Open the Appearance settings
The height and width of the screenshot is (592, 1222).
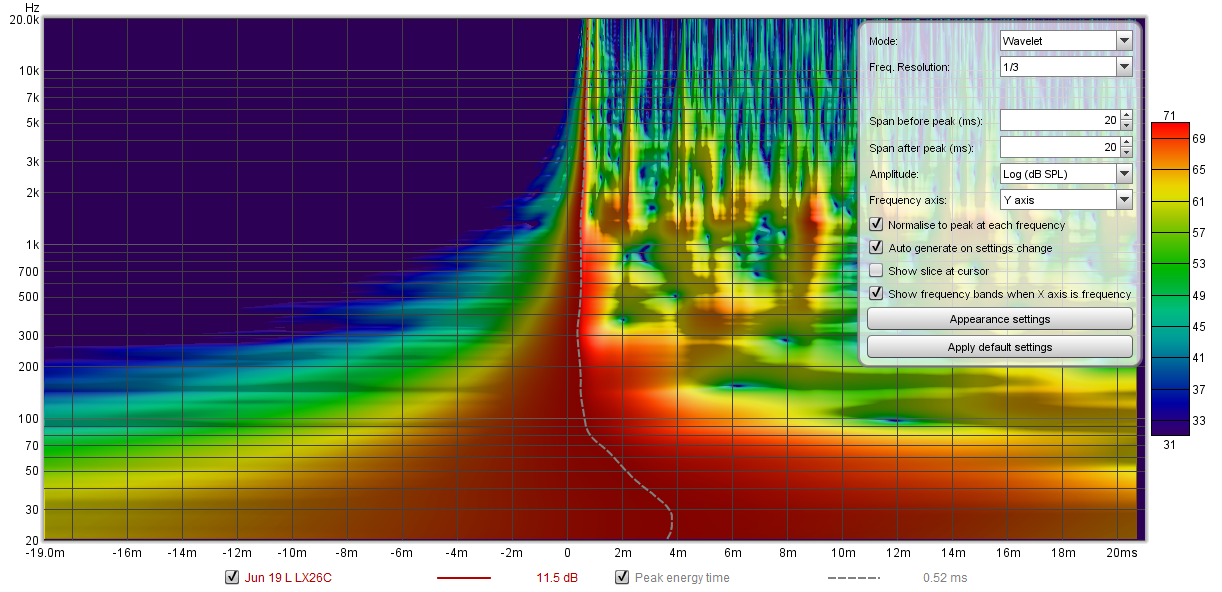tap(999, 319)
